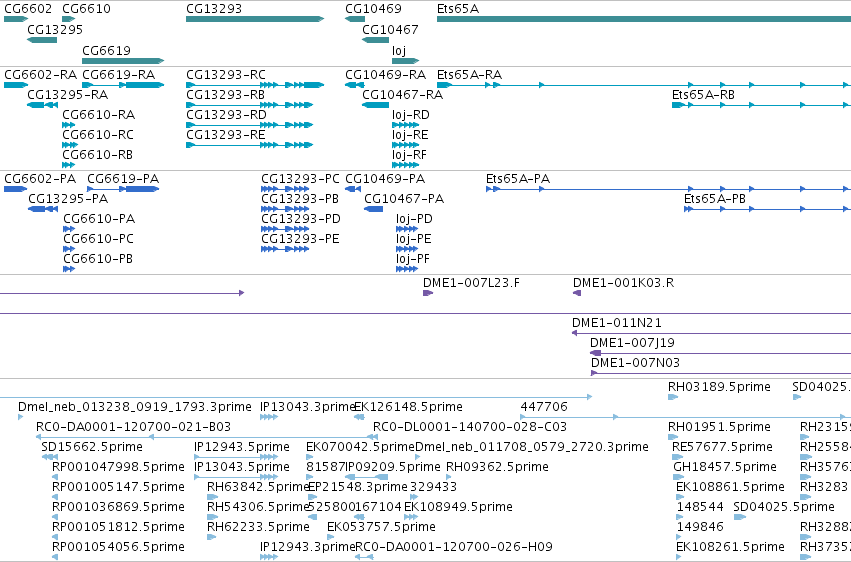Viewport: 851px width, 562px height.
Task: Click the Ets65A-PA protein label
Action: pyautogui.click(x=518, y=178)
